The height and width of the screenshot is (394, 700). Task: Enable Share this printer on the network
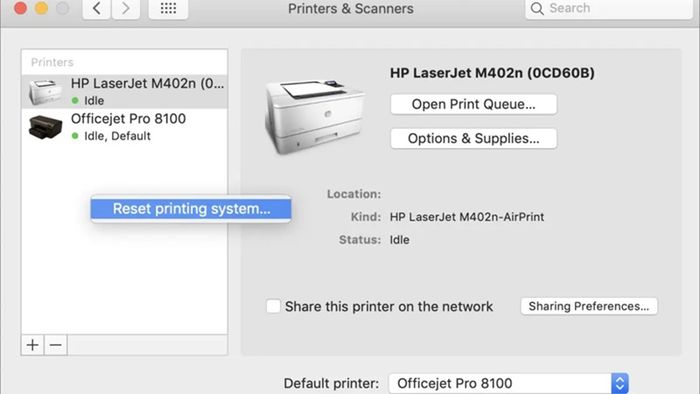pyautogui.click(x=273, y=306)
